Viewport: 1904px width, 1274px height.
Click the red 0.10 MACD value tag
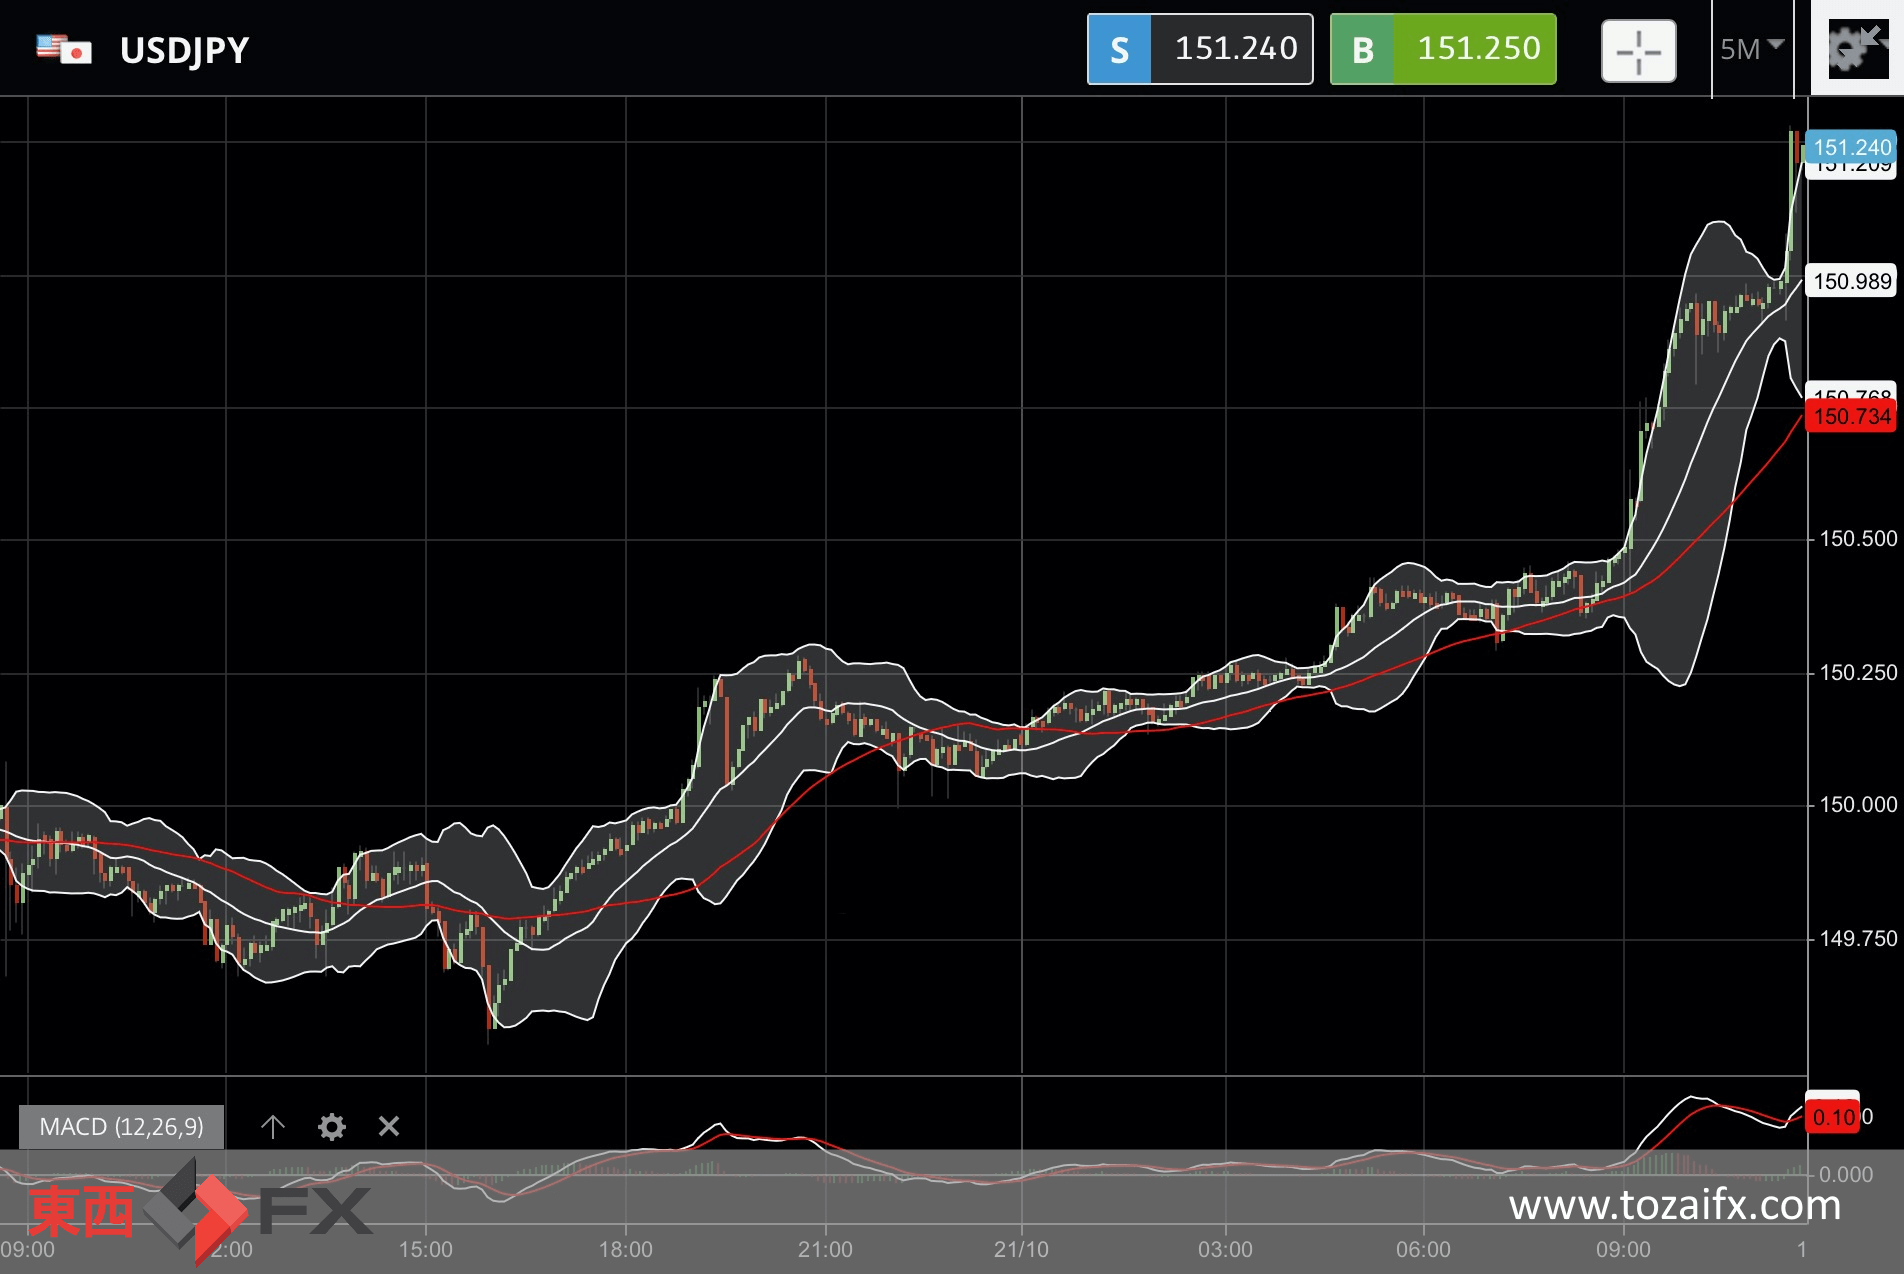point(1833,1117)
